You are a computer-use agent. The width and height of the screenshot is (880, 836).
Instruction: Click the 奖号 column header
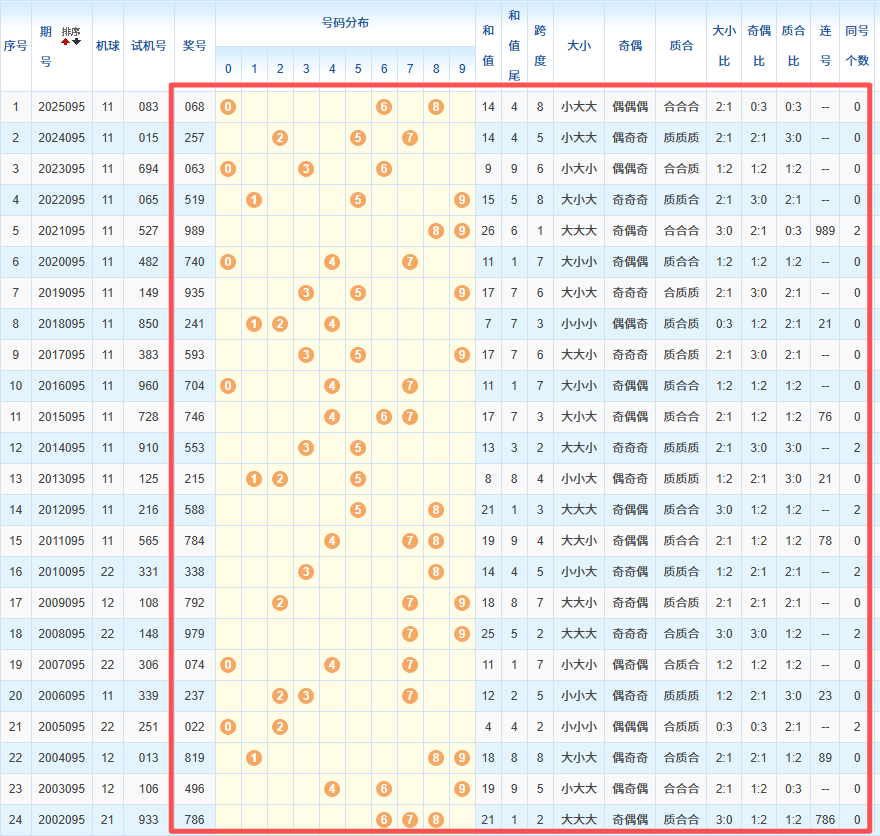point(195,45)
